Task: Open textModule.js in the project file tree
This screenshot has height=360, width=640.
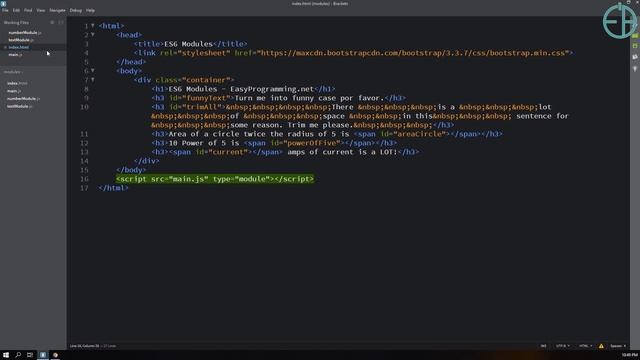Action: [x=20, y=107]
